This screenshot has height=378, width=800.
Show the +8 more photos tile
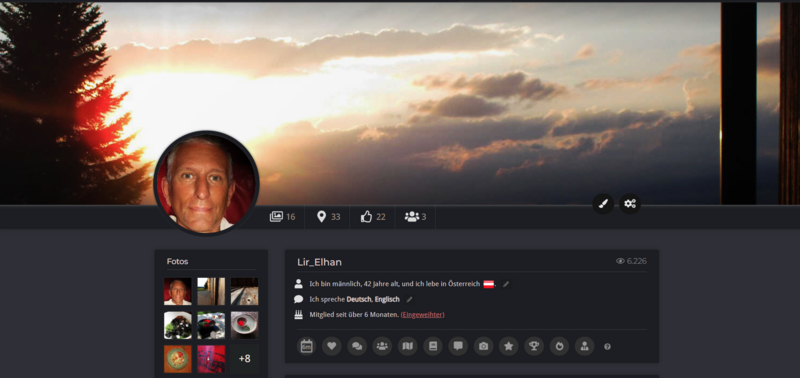pos(244,359)
